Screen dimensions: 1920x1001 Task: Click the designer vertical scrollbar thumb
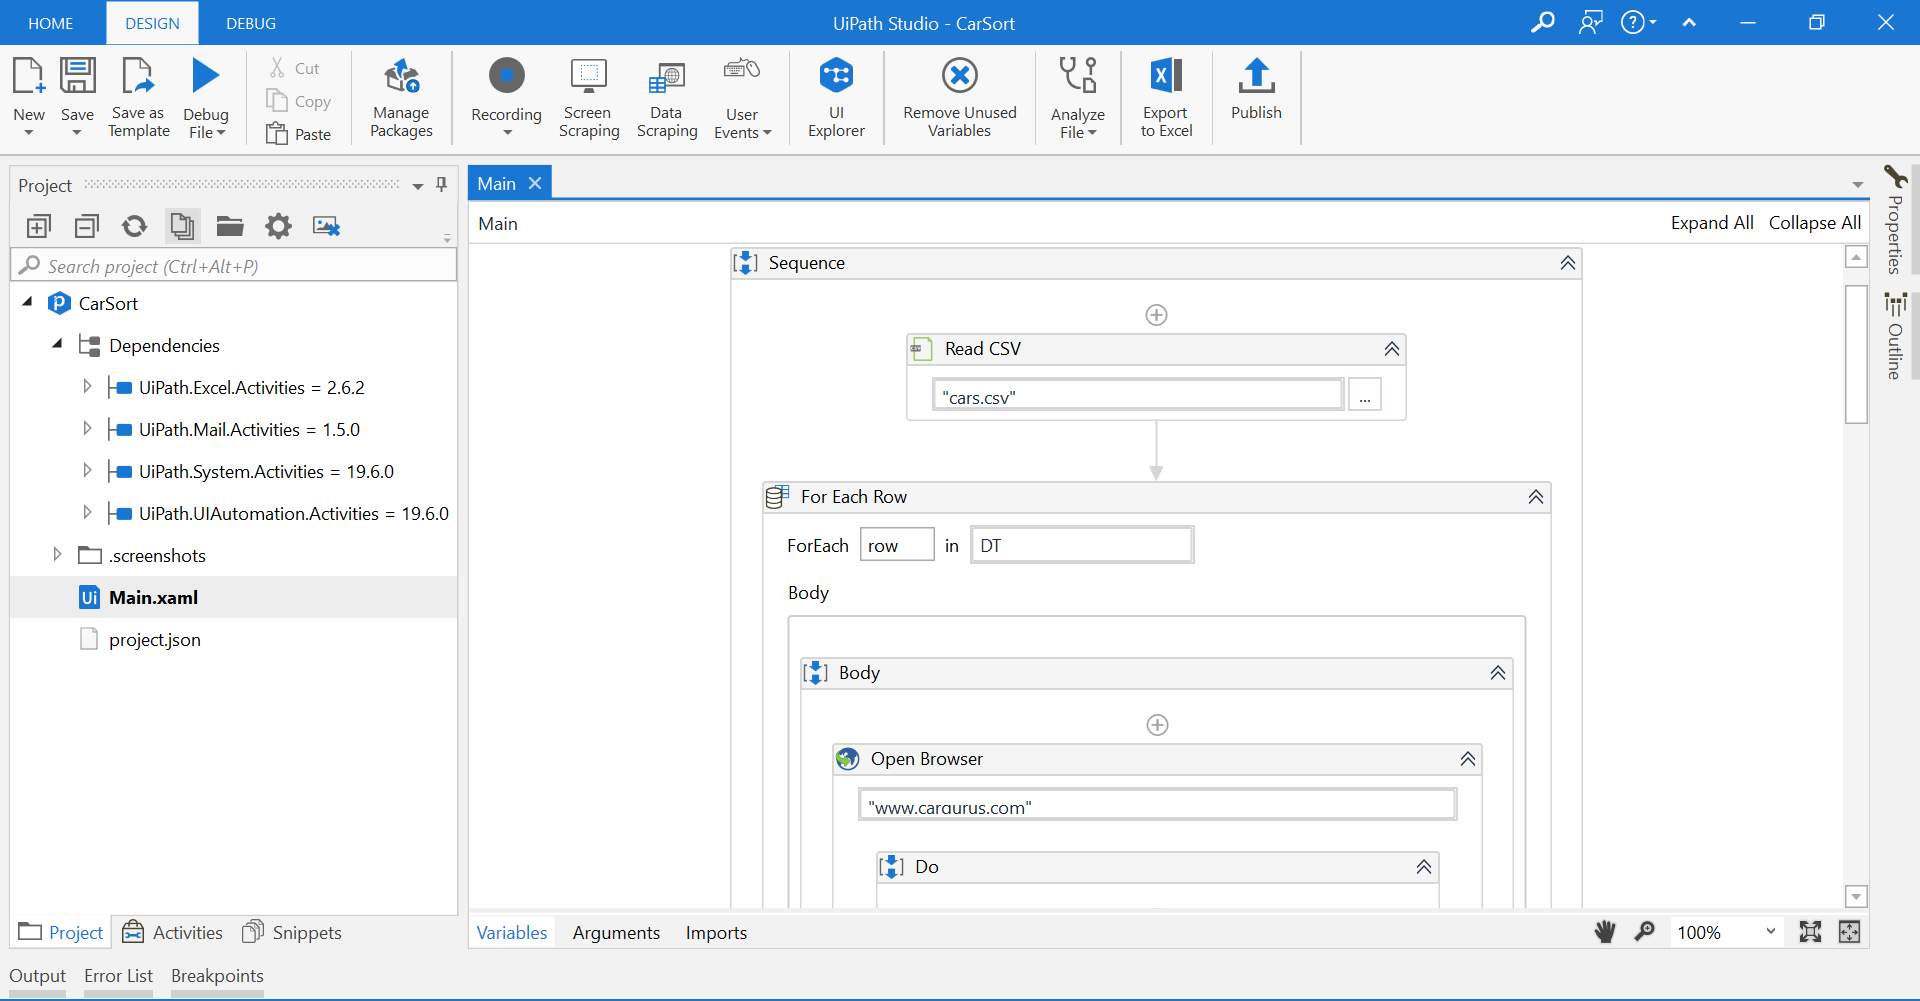click(x=1856, y=354)
